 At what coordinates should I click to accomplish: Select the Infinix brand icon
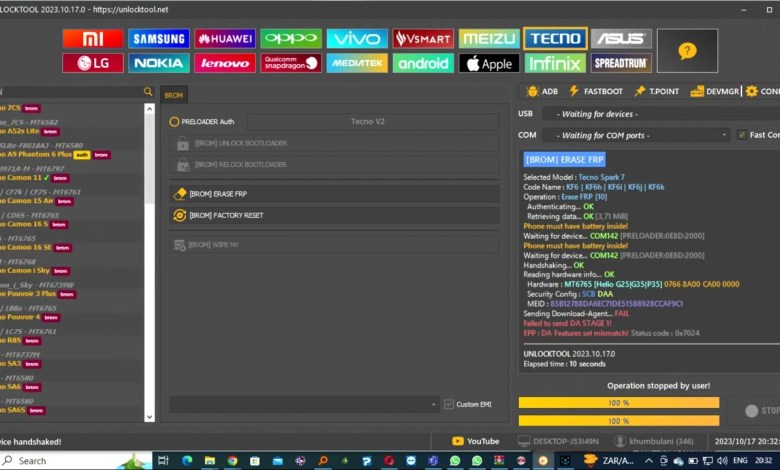coord(555,63)
